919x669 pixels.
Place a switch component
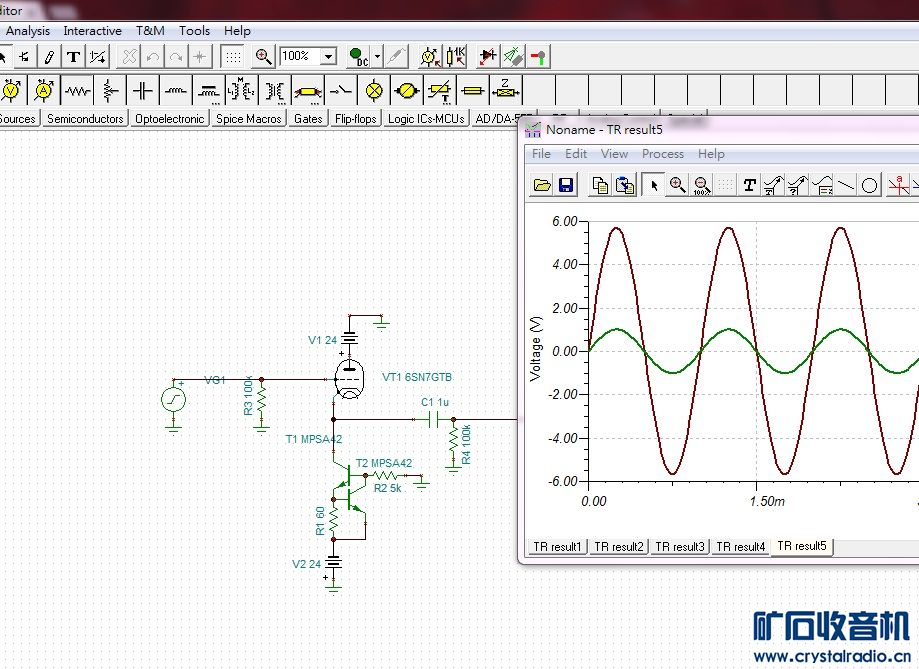click(x=341, y=90)
